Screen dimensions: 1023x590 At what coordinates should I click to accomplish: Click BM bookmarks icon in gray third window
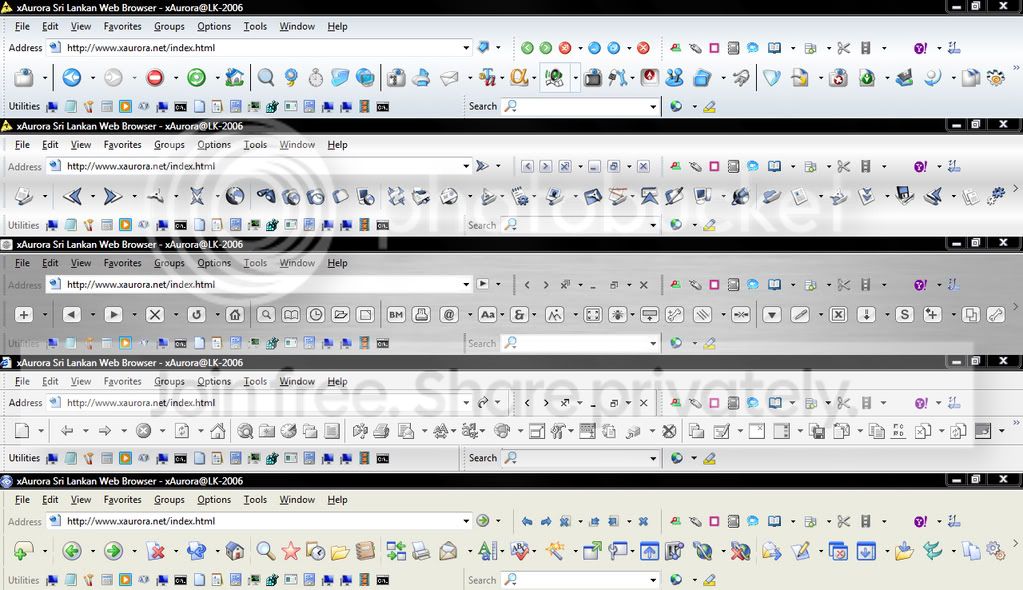(396, 315)
